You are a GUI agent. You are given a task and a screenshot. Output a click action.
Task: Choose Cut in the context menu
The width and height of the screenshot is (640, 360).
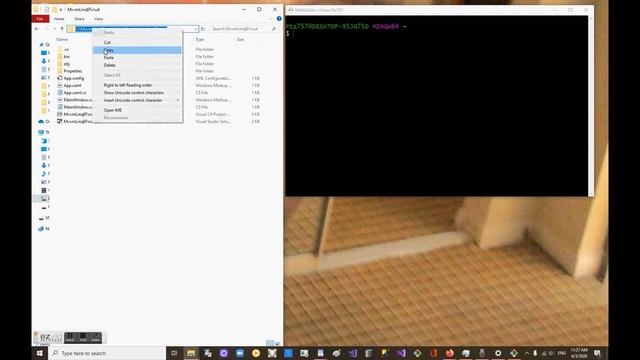[x=137, y=42]
